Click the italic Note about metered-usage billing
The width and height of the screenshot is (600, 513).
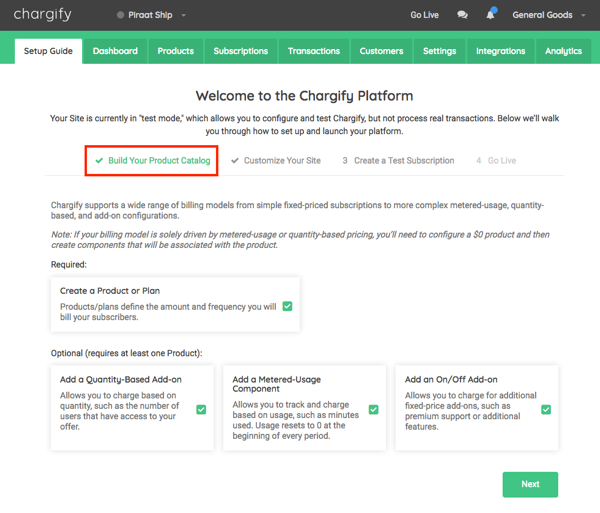[x=300, y=240]
